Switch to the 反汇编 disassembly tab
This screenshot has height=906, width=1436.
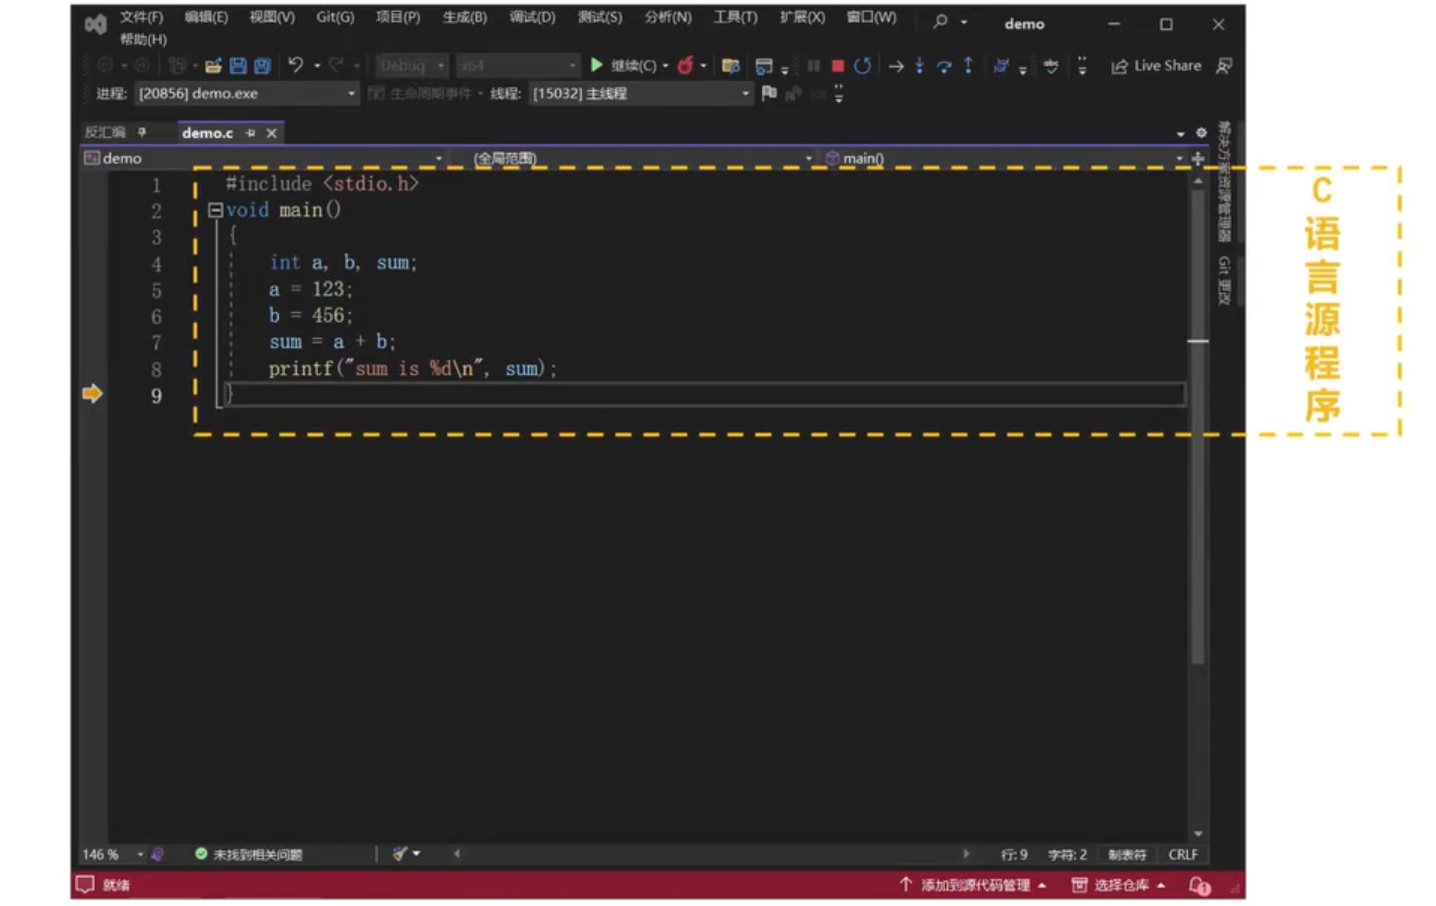tap(105, 133)
